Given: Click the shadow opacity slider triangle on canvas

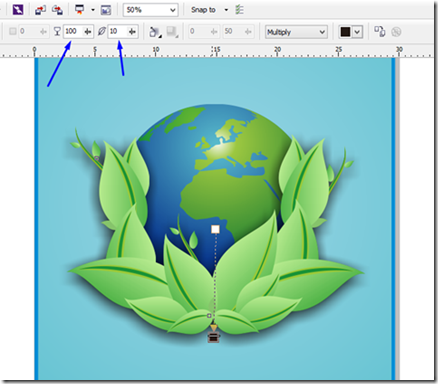Looking at the screenshot, I should click(x=213, y=328).
